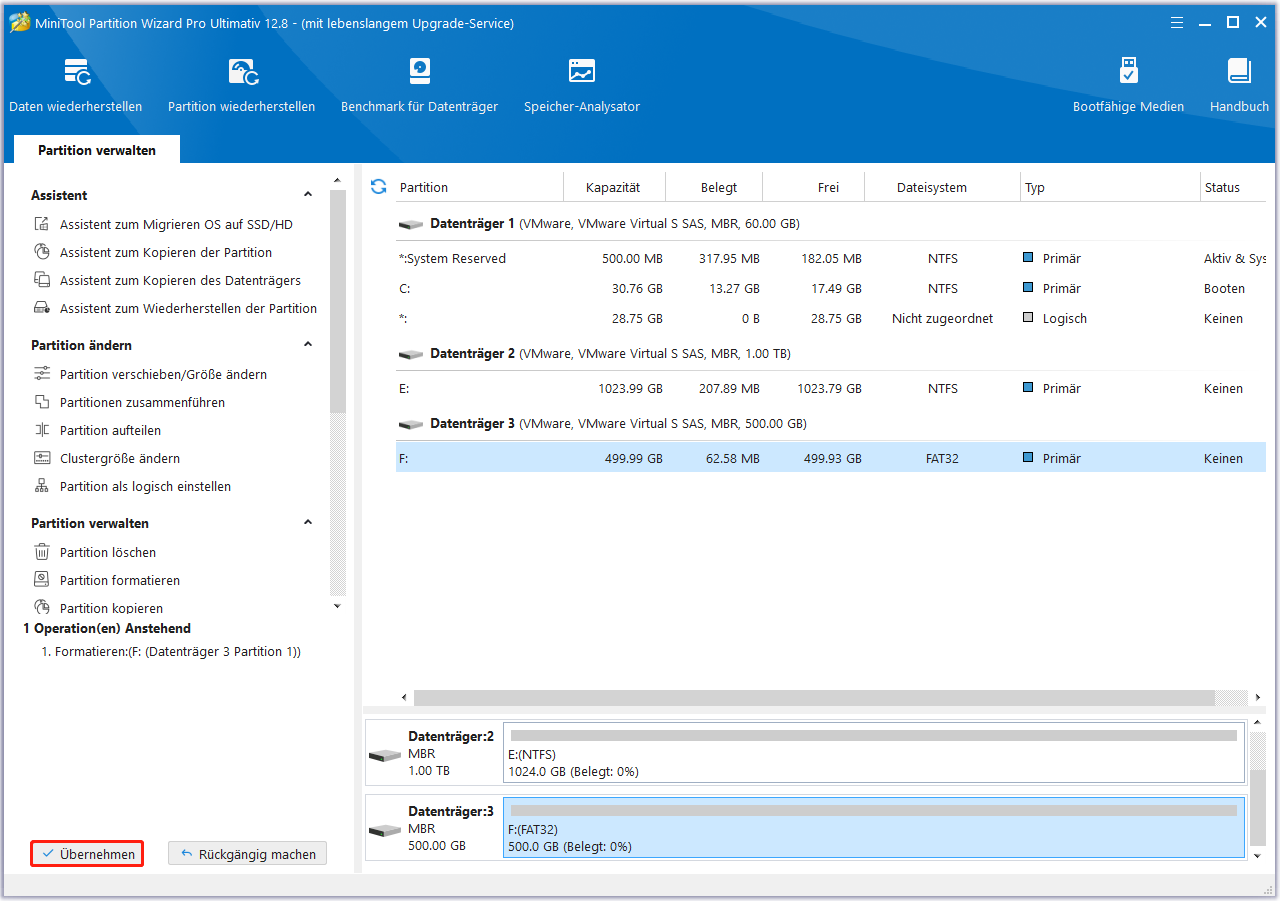Click the Partition kopieren icon
This screenshot has height=903, width=1281.
coord(42,607)
